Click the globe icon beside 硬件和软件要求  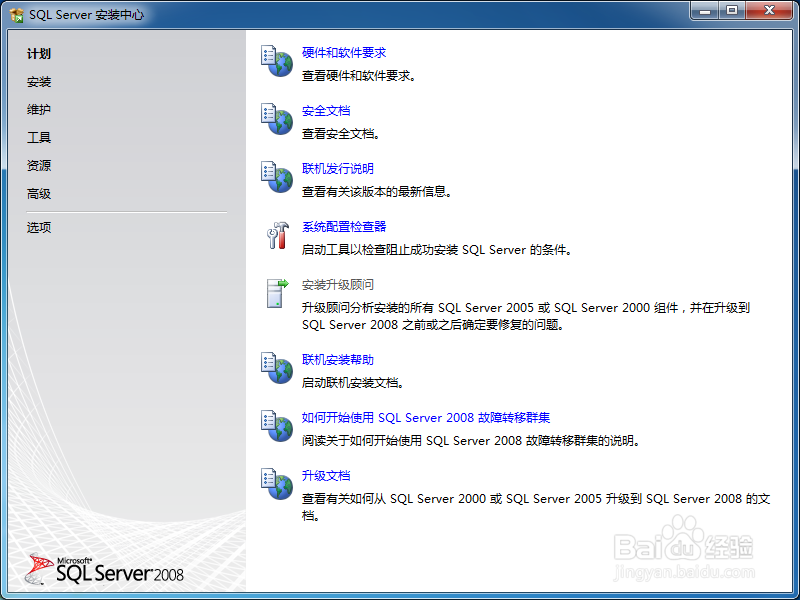[276, 60]
